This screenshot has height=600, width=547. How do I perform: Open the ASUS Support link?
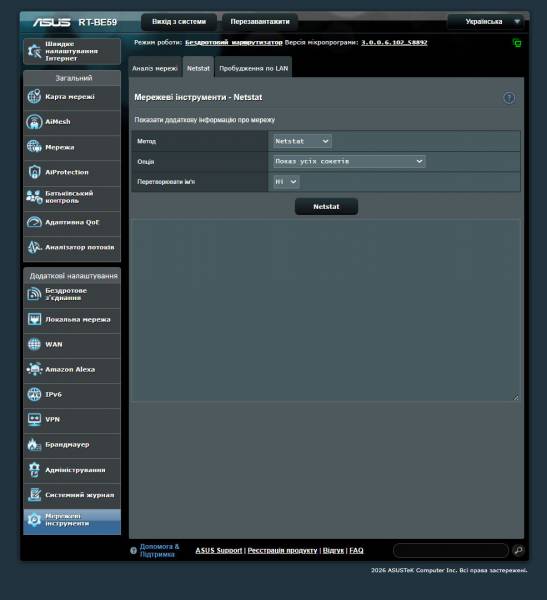(219, 550)
